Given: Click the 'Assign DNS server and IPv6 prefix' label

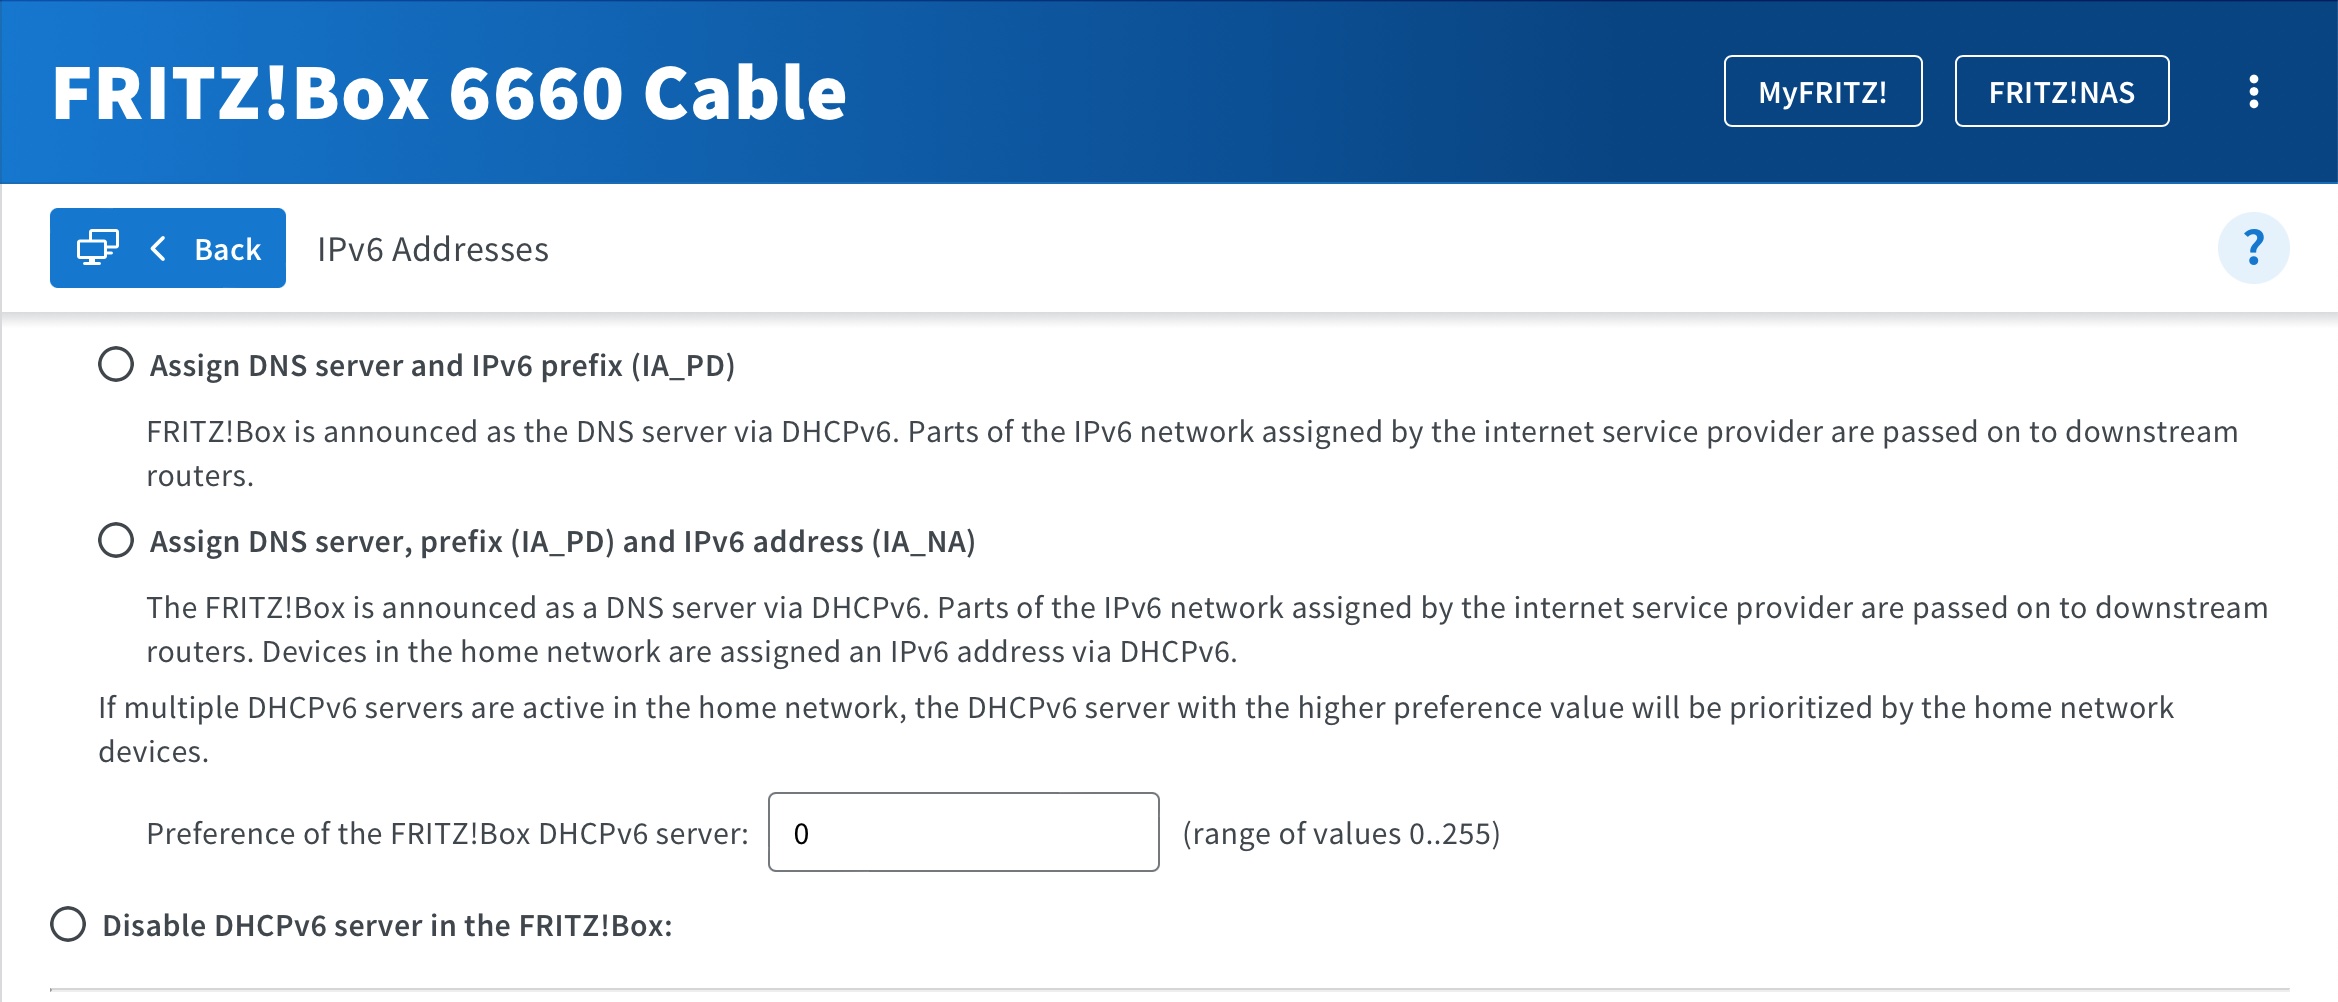Looking at the screenshot, I should (x=442, y=366).
